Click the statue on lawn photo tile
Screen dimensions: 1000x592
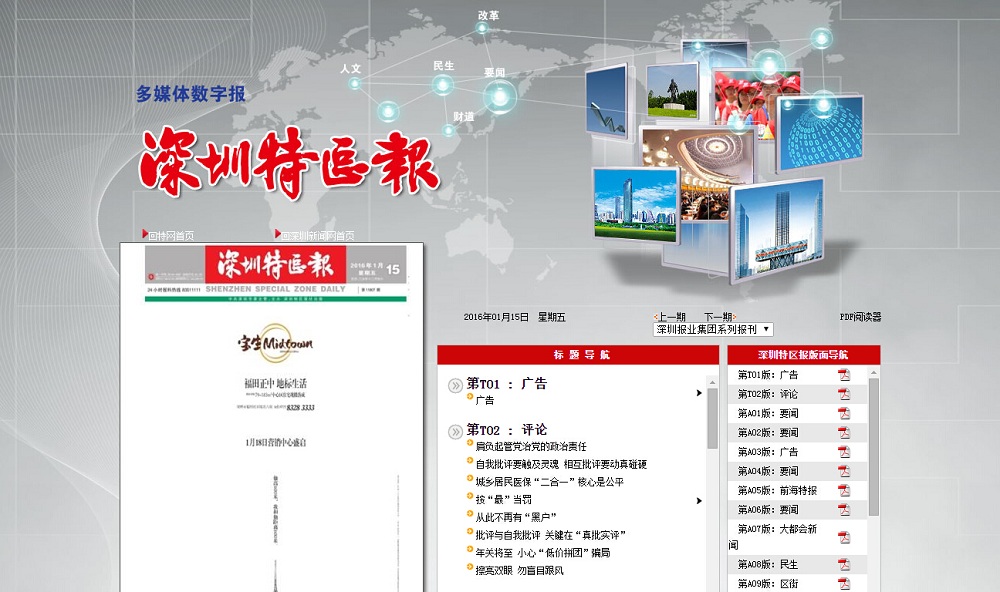[672, 92]
